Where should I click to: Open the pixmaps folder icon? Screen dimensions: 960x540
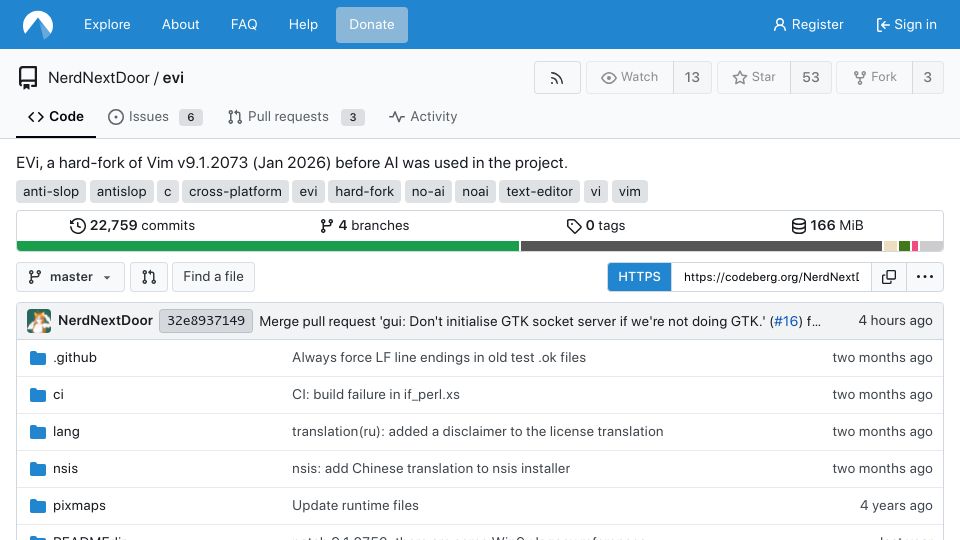(x=38, y=506)
